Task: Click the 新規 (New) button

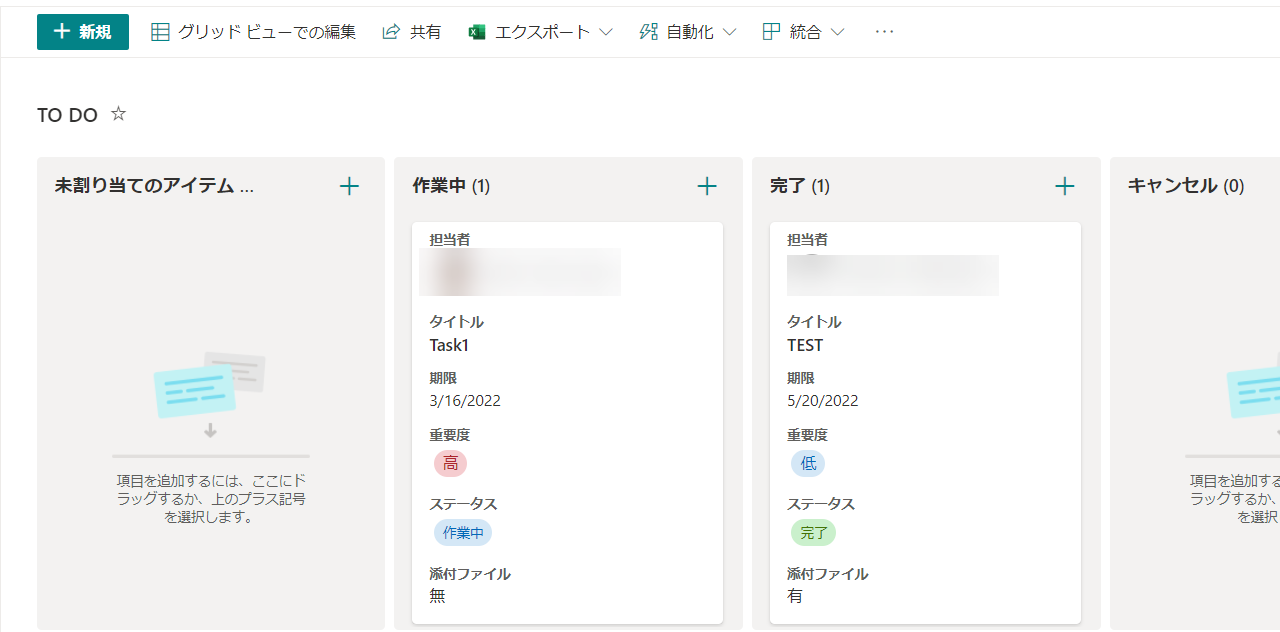Action: pos(83,32)
